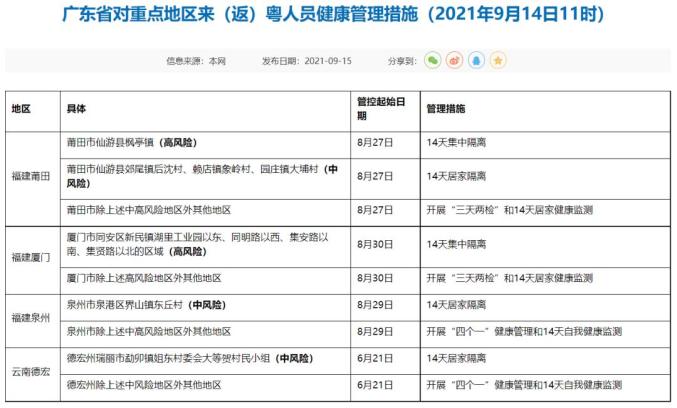Click 四个一 measure in 泉州市其他地区 row
677x408 pixels.
pos(524,332)
